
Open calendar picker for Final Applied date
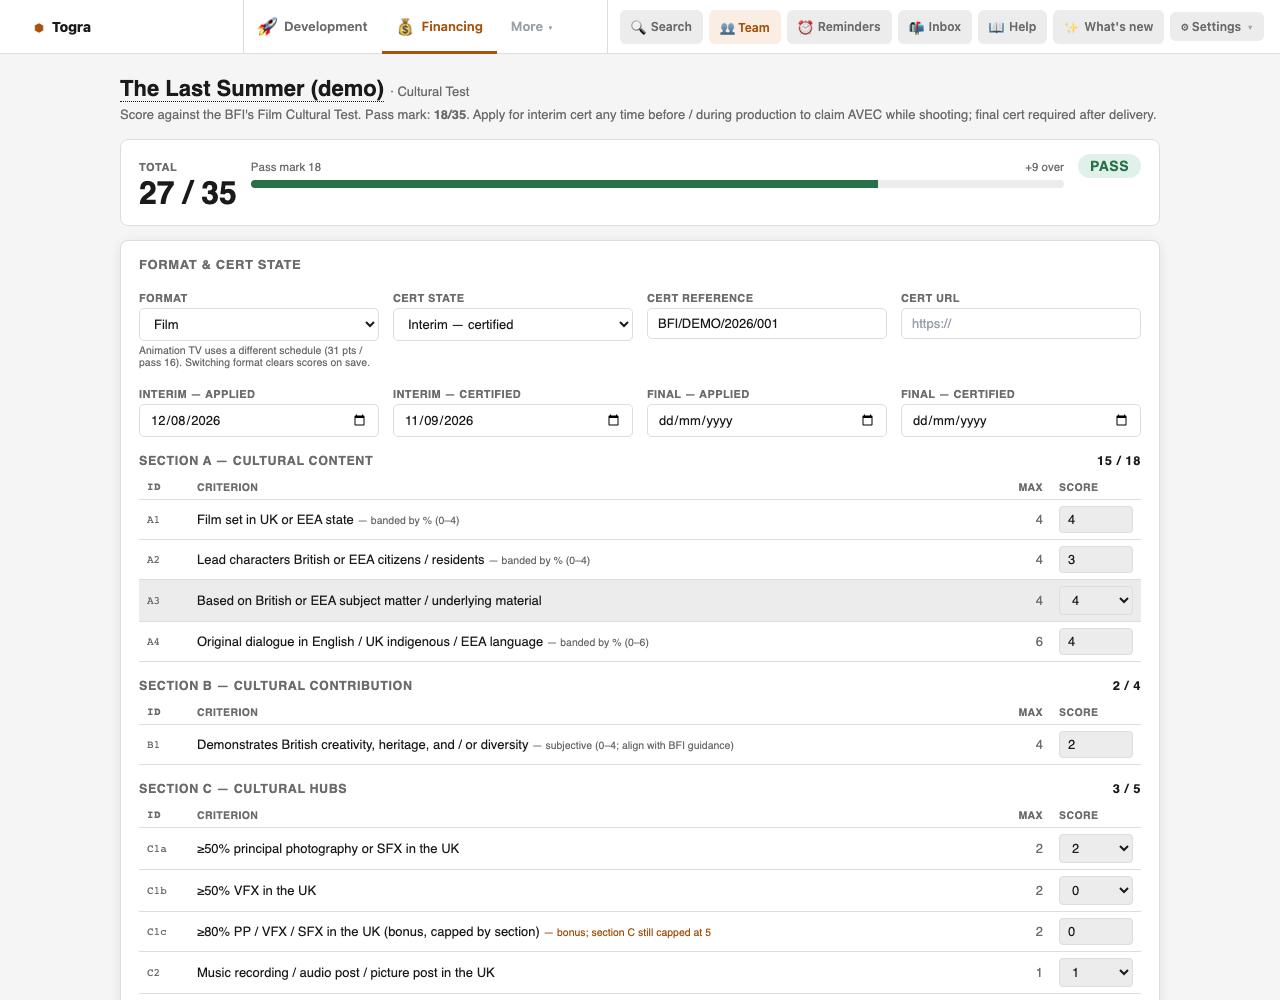pos(868,420)
